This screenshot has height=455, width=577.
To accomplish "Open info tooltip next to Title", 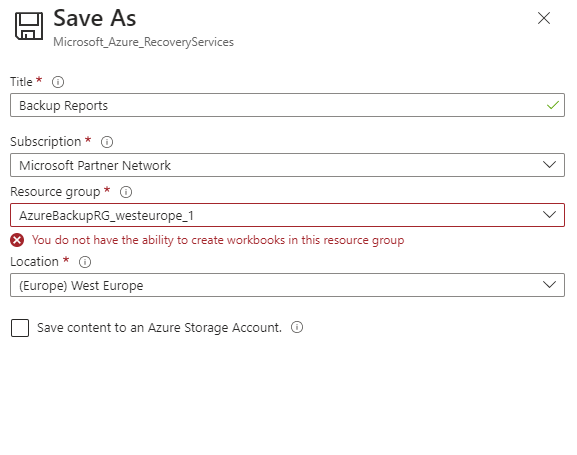I will pos(58,82).
